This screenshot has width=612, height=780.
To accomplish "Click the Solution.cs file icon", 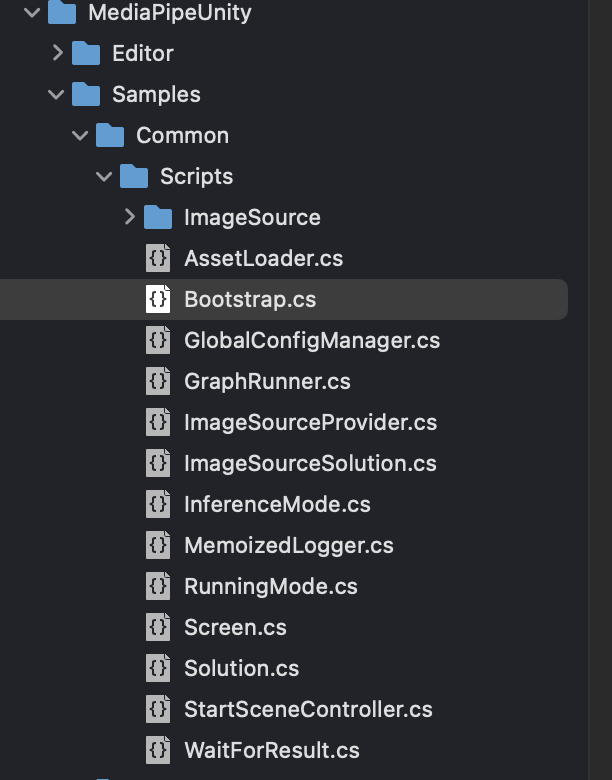I will pyautogui.click(x=158, y=668).
